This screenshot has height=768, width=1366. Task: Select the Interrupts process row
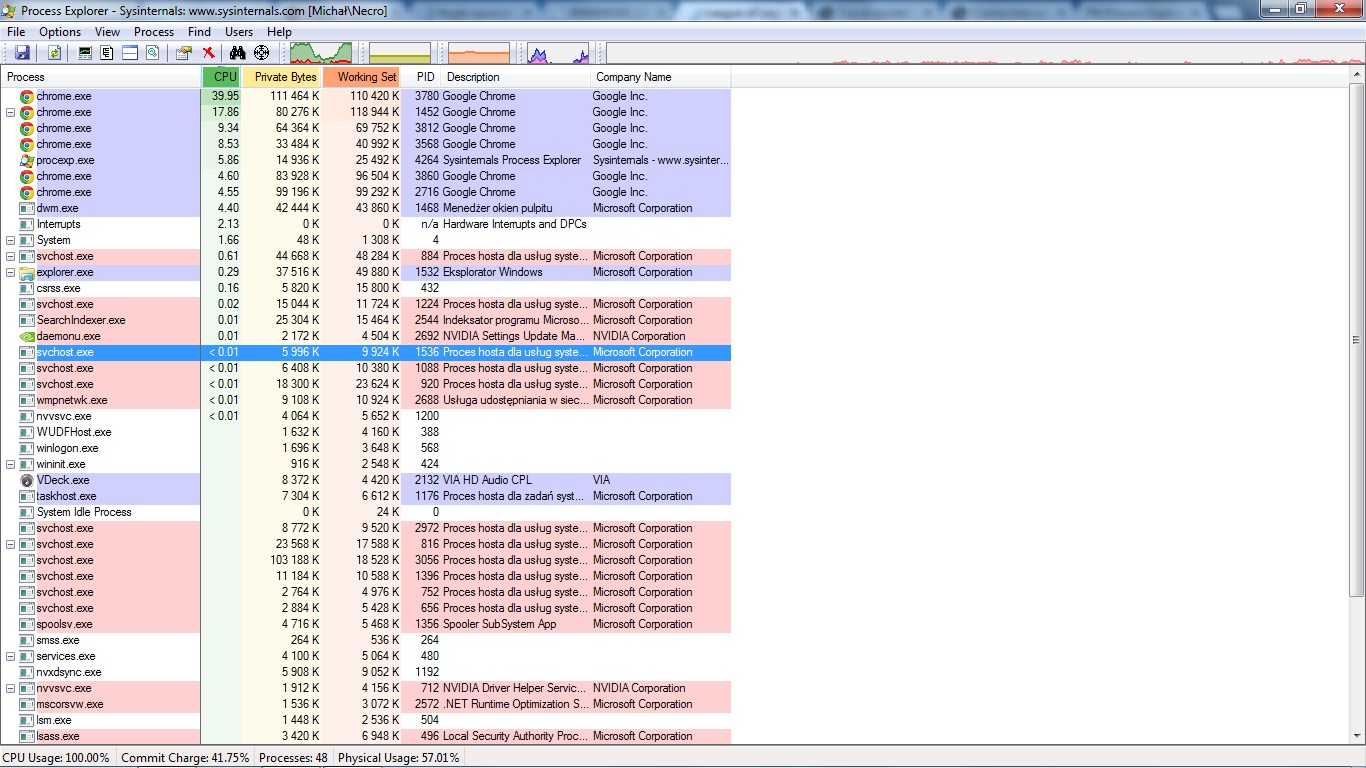point(366,224)
